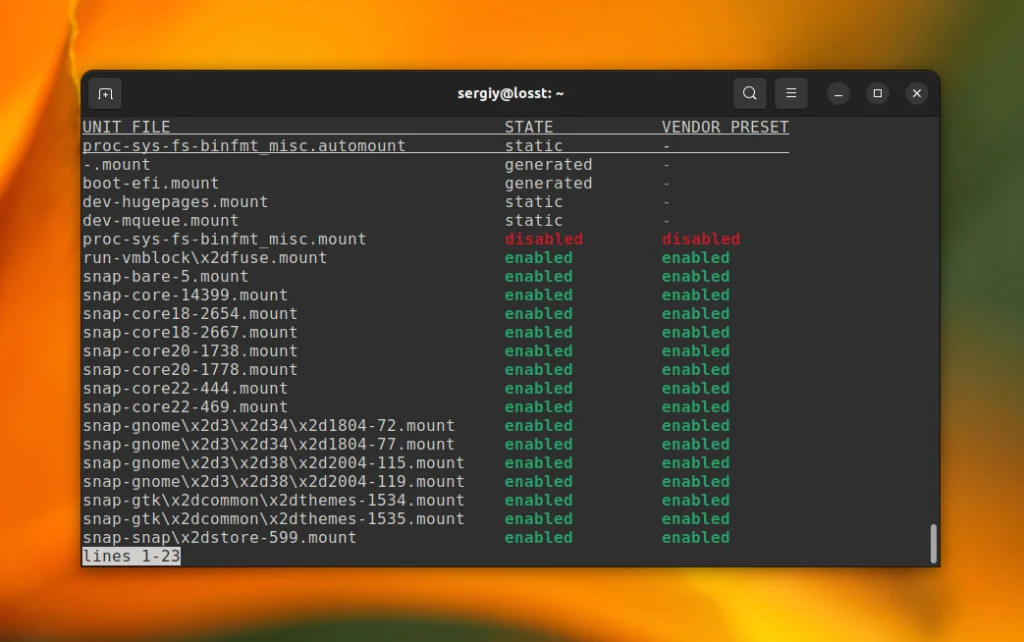The width and height of the screenshot is (1024, 642).
Task: Click snap-bare-5.mount unit name
Action: (x=166, y=276)
